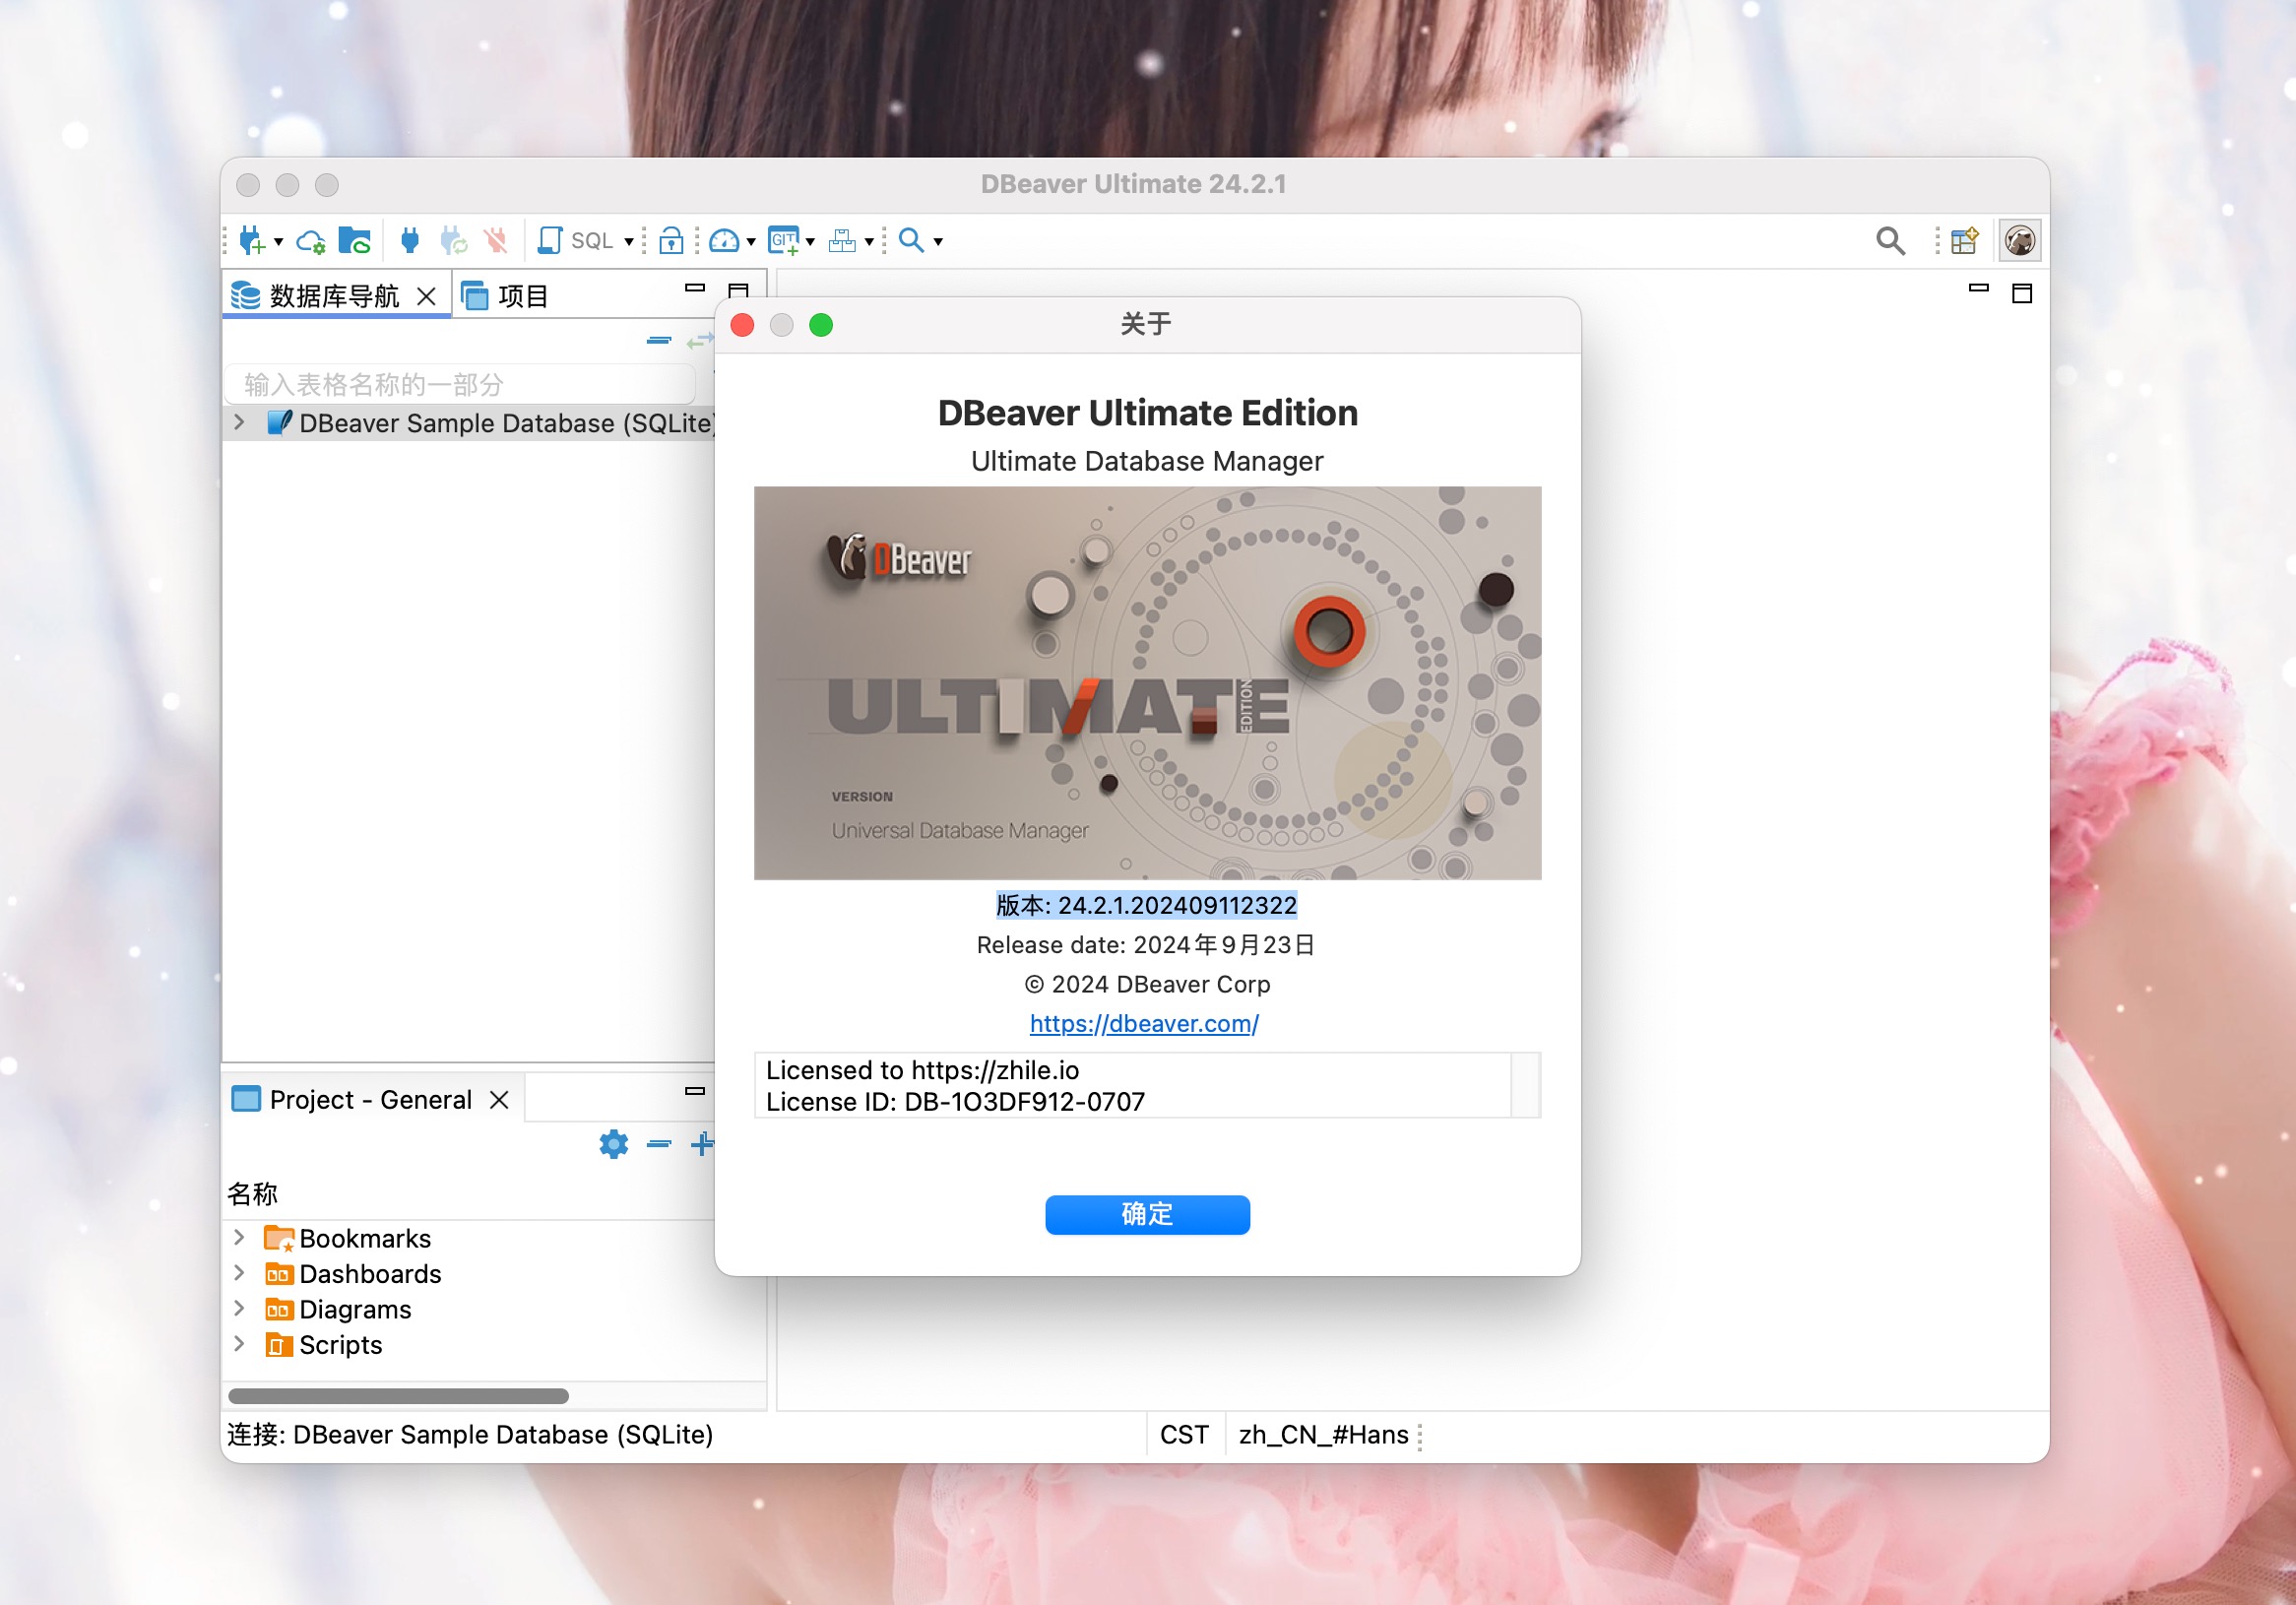2296x1605 pixels.
Task: Expand the SQL editor dropdown arrow
Action: point(629,241)
